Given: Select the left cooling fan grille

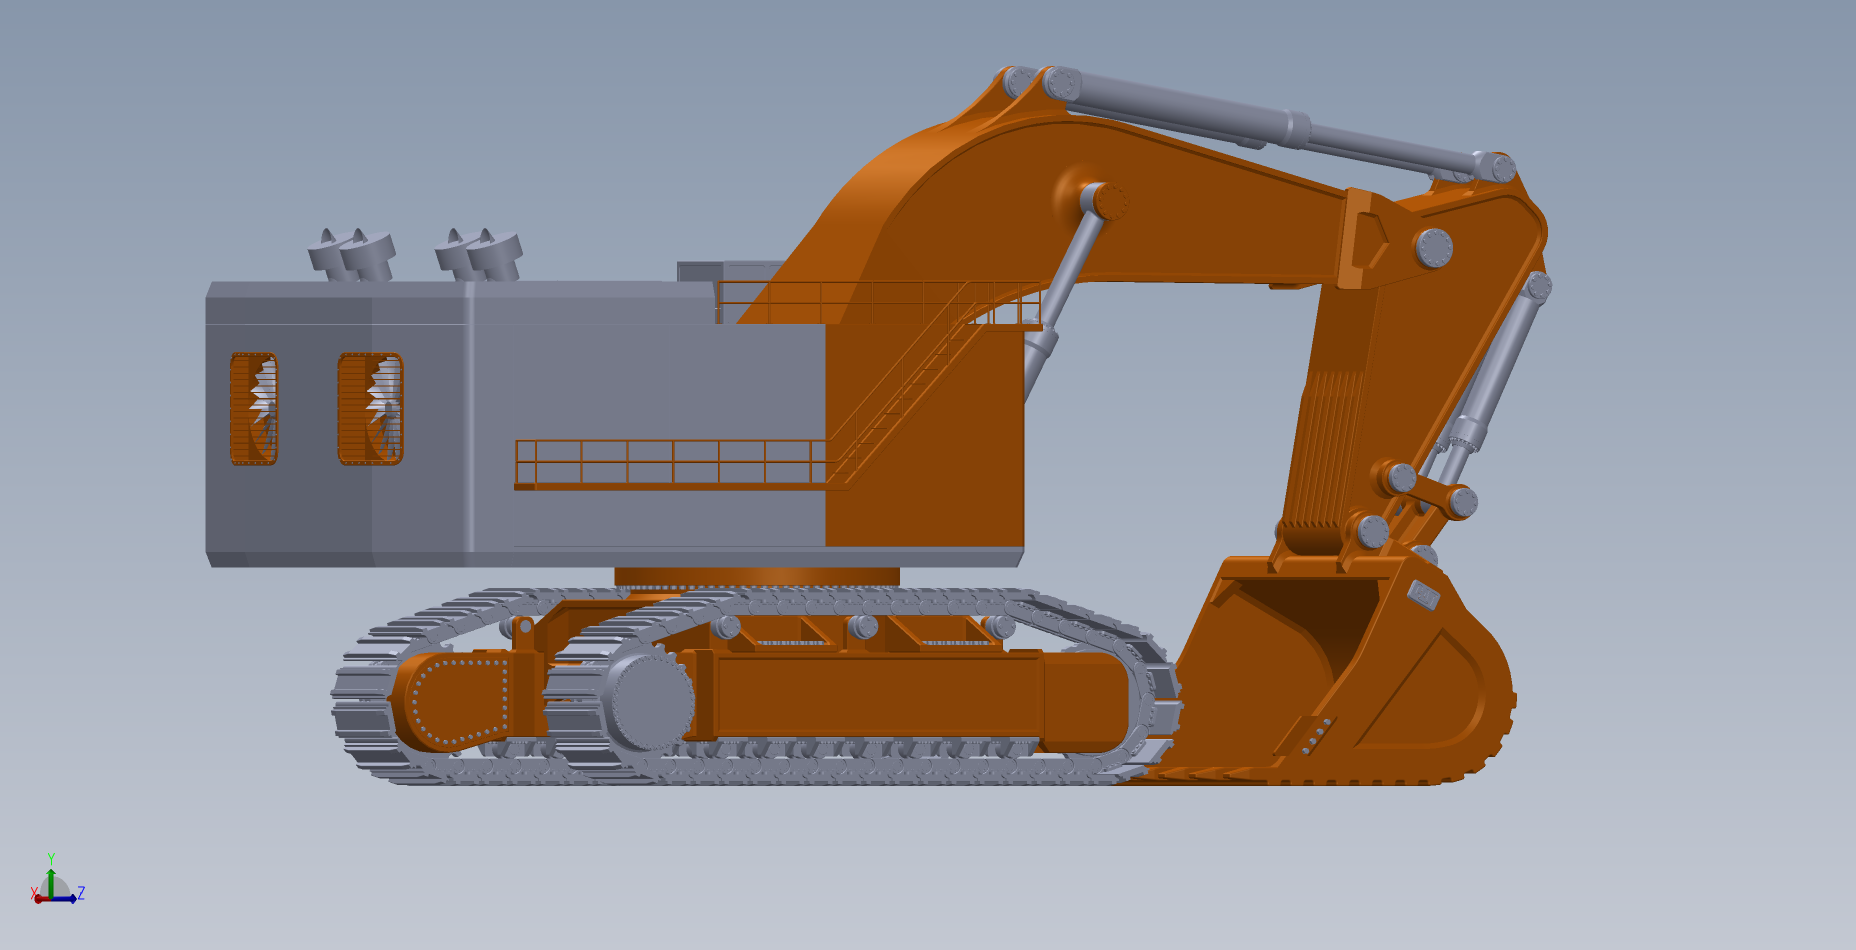Looking at the screenshot, I should click(x=253, y=408).
